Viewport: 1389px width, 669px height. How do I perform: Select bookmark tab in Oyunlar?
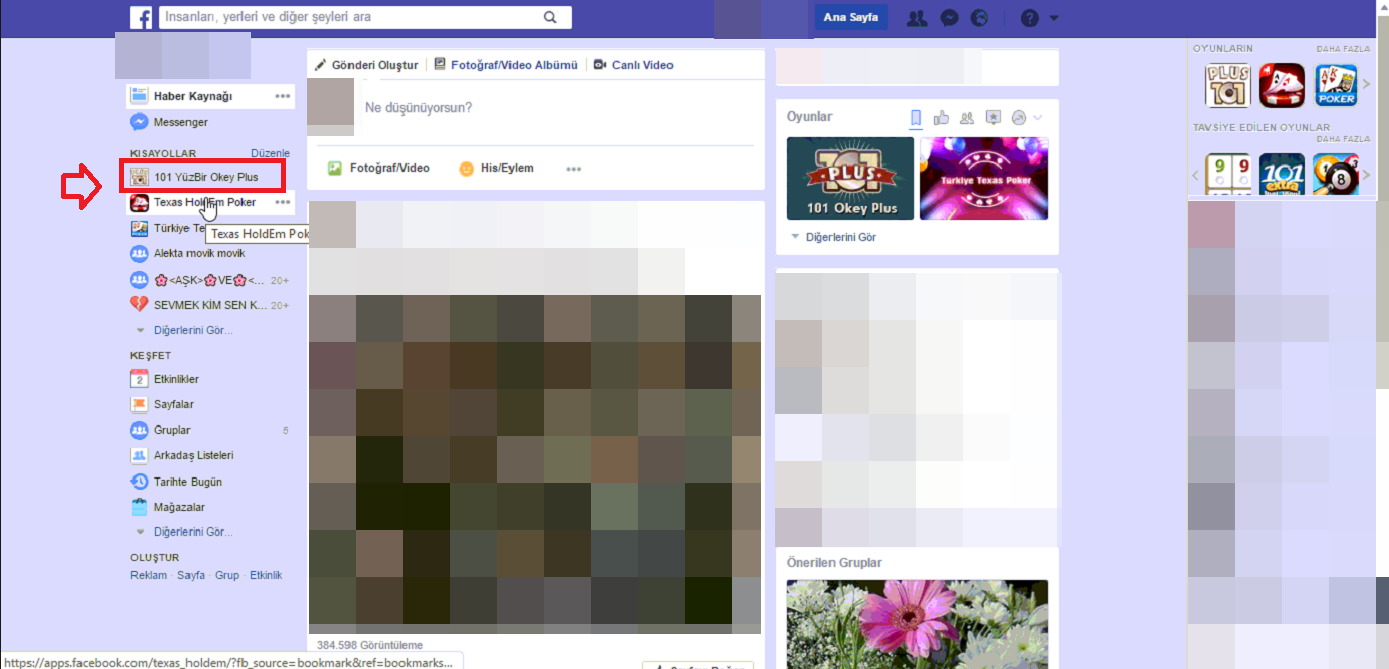(916, 118)
